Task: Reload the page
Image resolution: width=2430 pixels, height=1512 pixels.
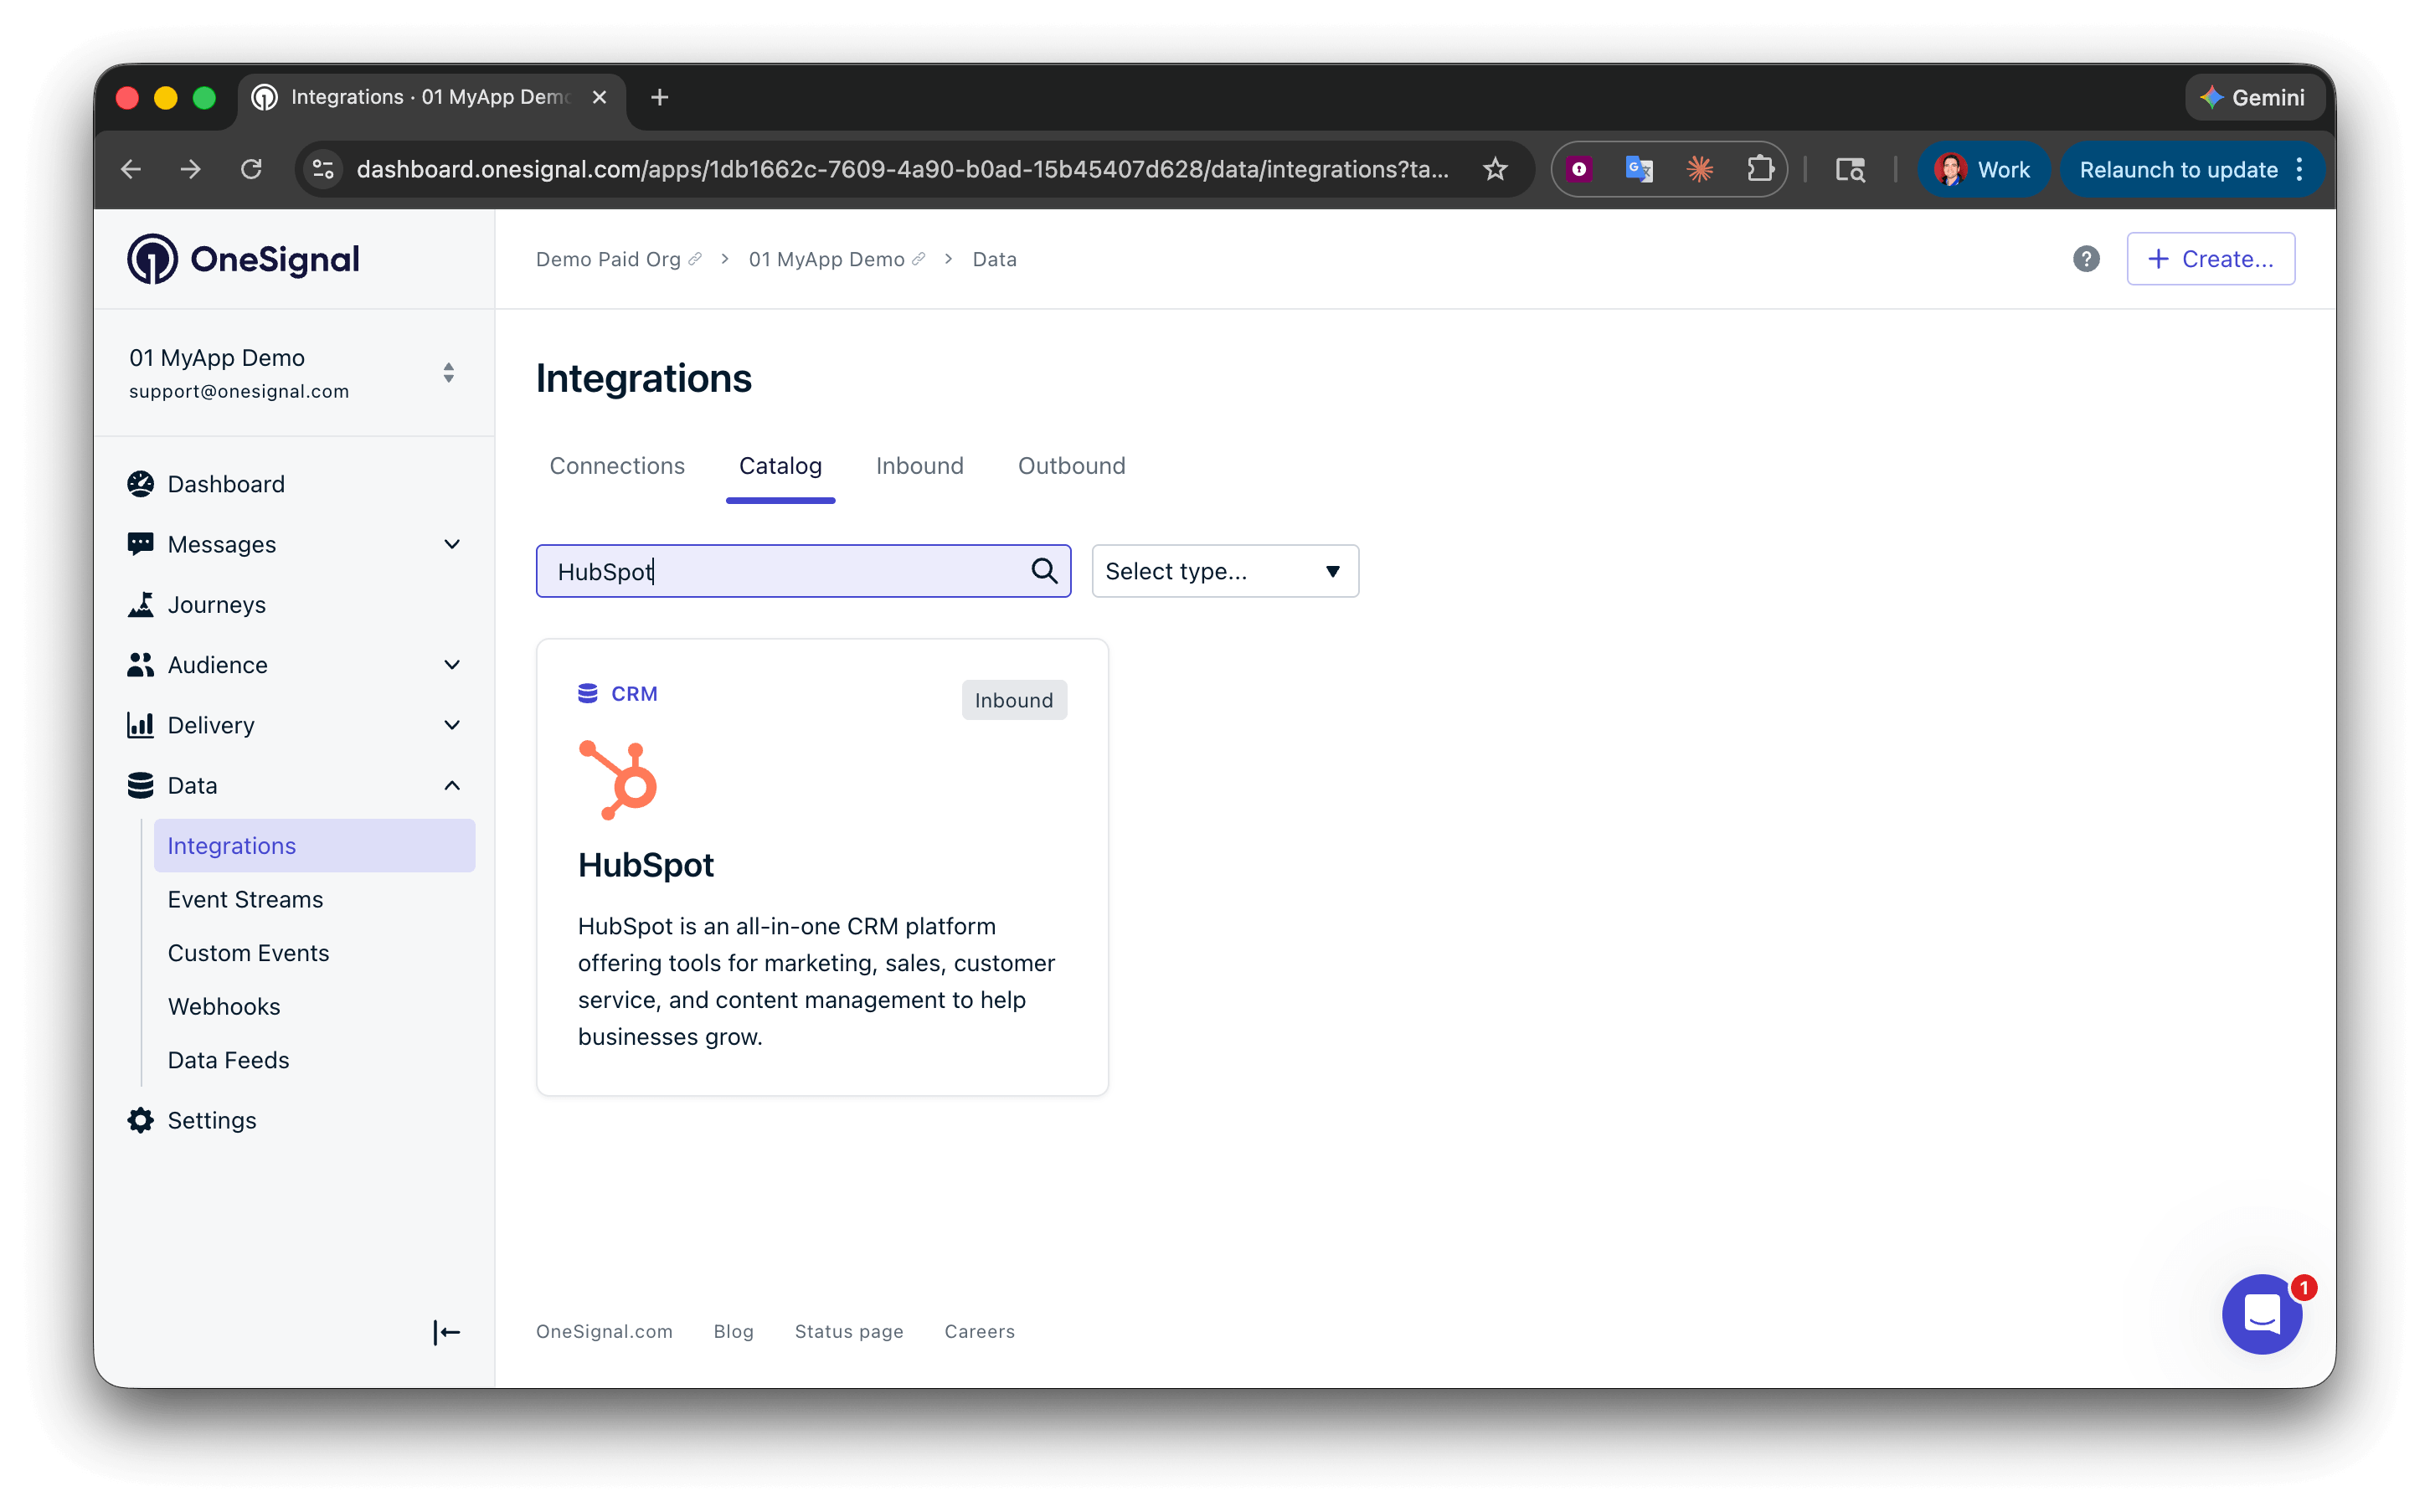Action: (x=251, y=170)
